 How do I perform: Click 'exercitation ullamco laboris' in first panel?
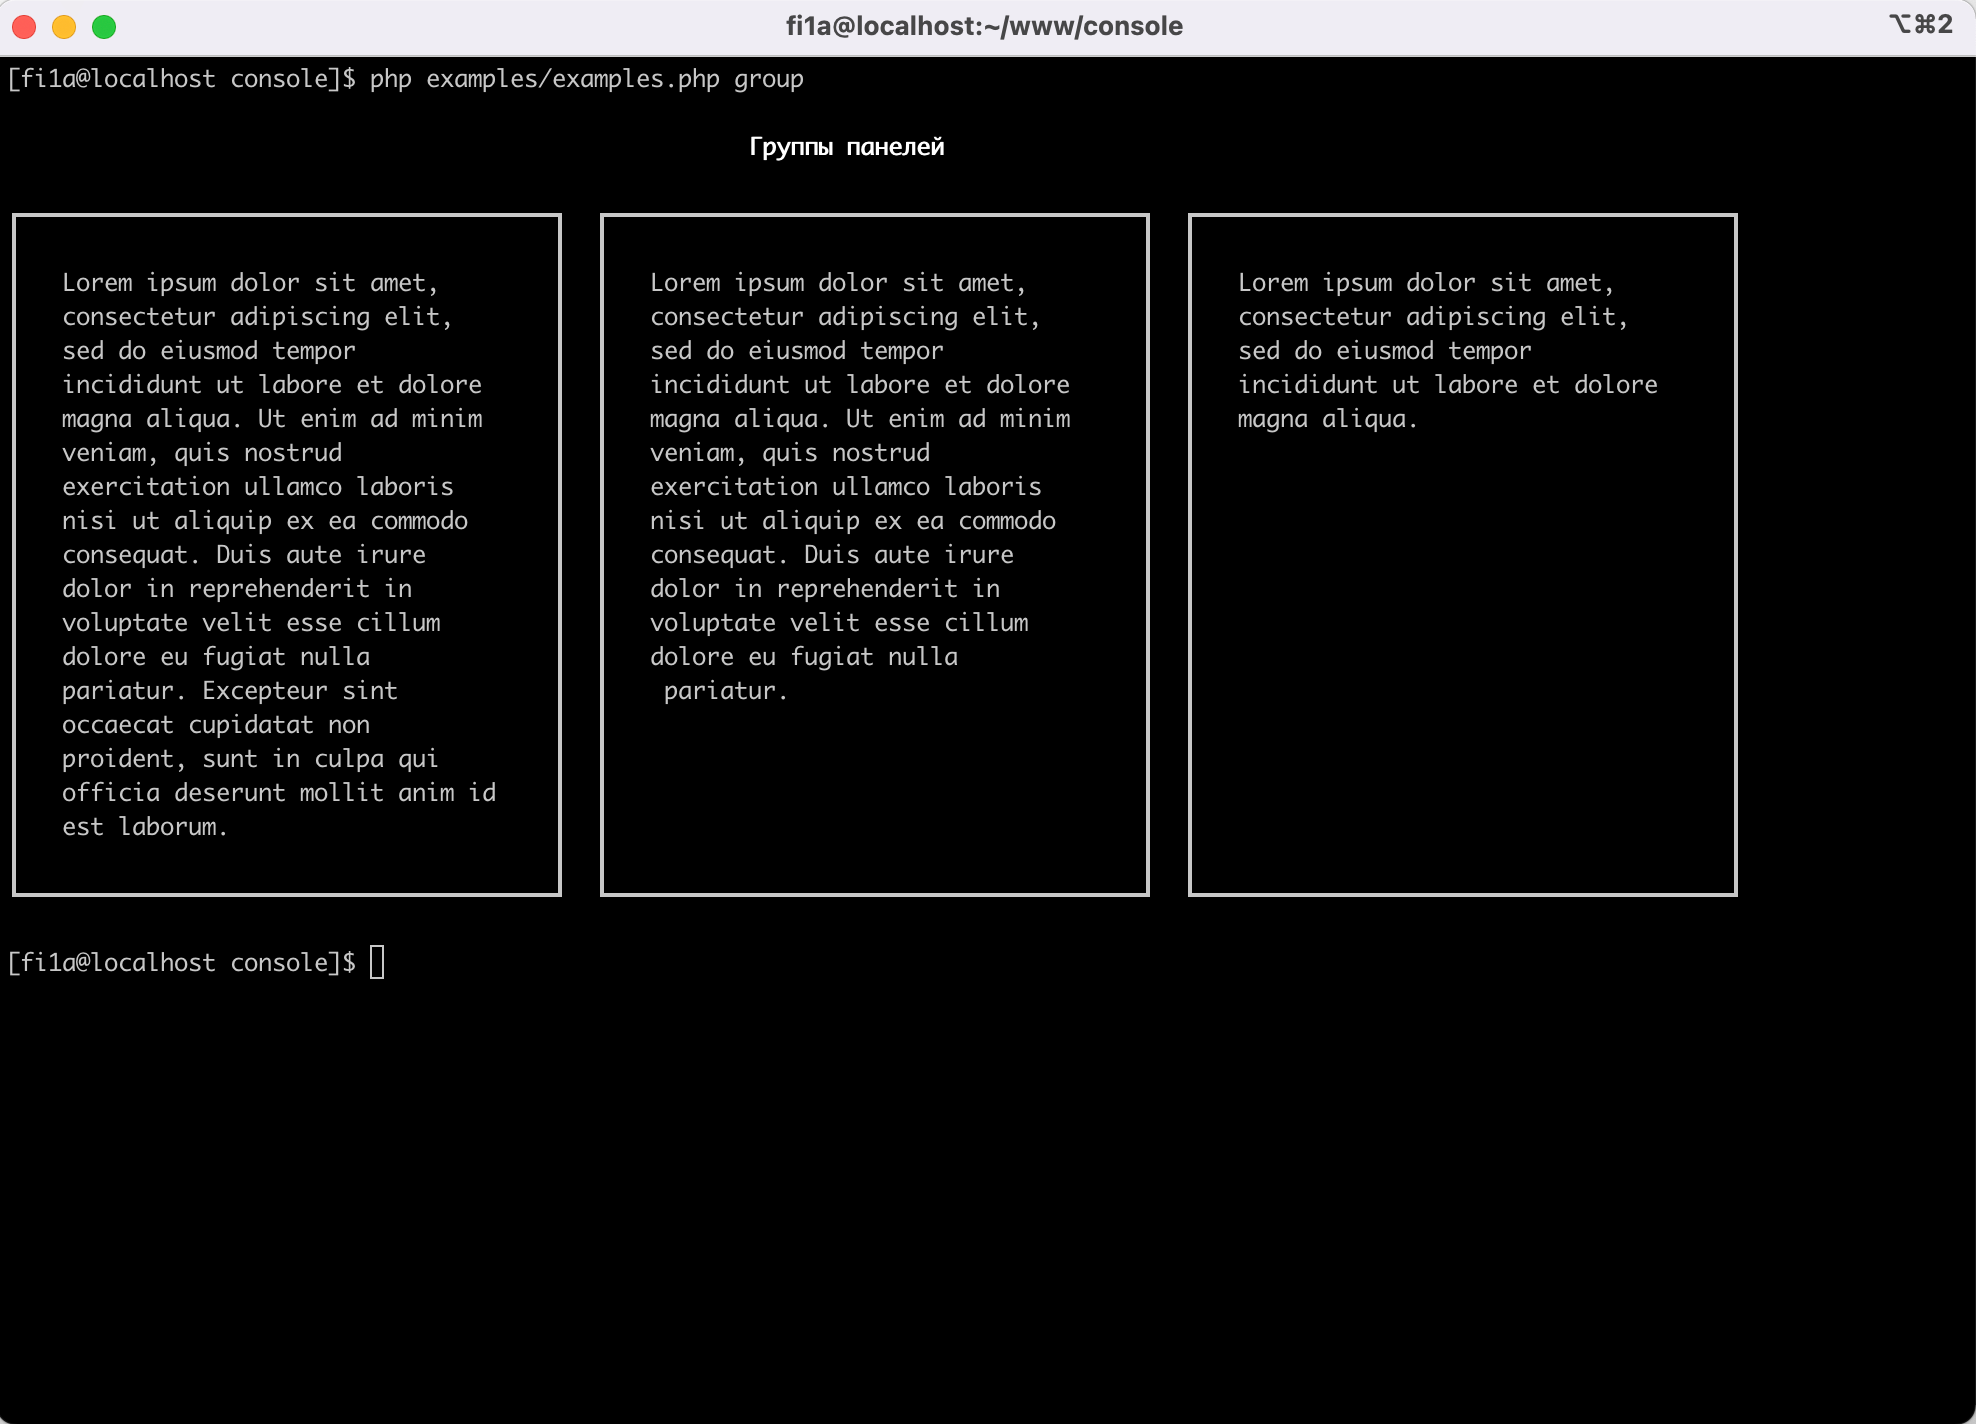point(258,487)
